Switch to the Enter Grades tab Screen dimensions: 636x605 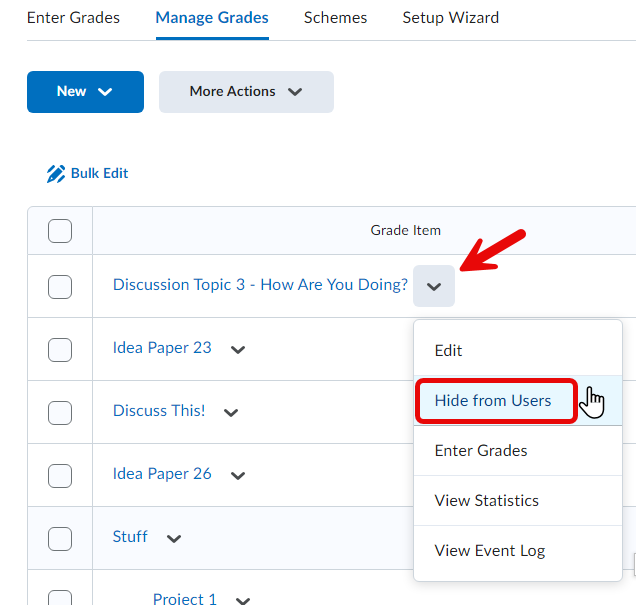pos(73,18)
